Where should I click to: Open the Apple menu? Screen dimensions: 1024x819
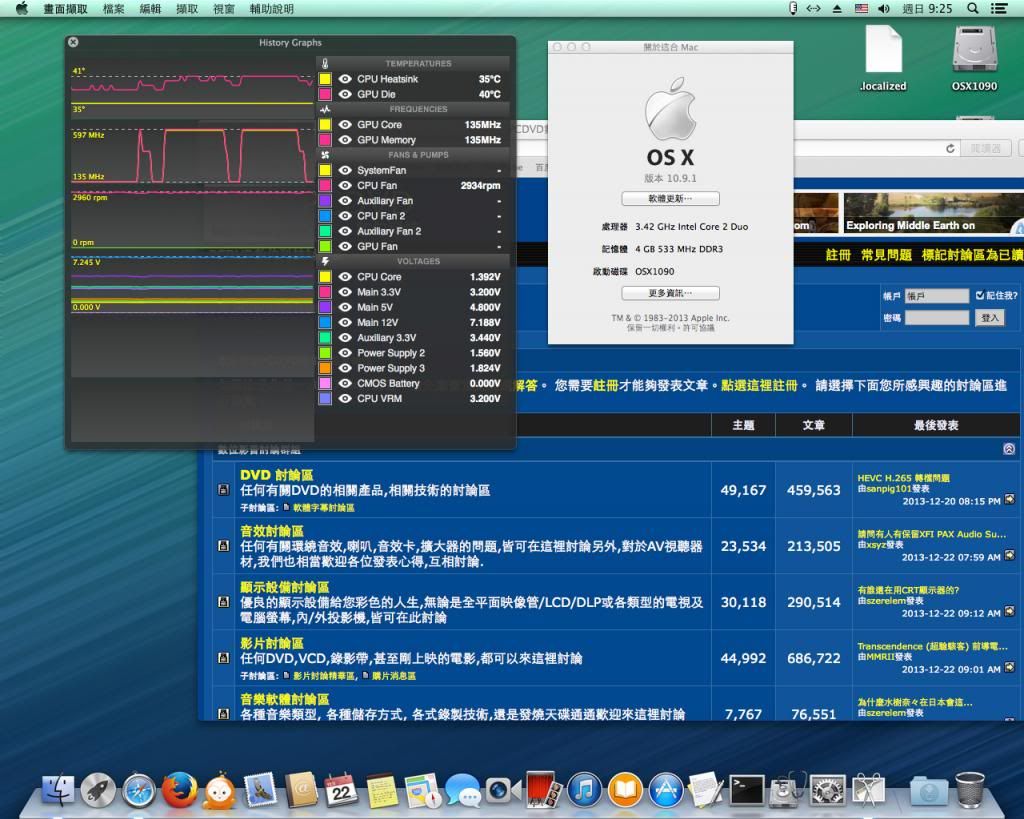coord(22,8)
